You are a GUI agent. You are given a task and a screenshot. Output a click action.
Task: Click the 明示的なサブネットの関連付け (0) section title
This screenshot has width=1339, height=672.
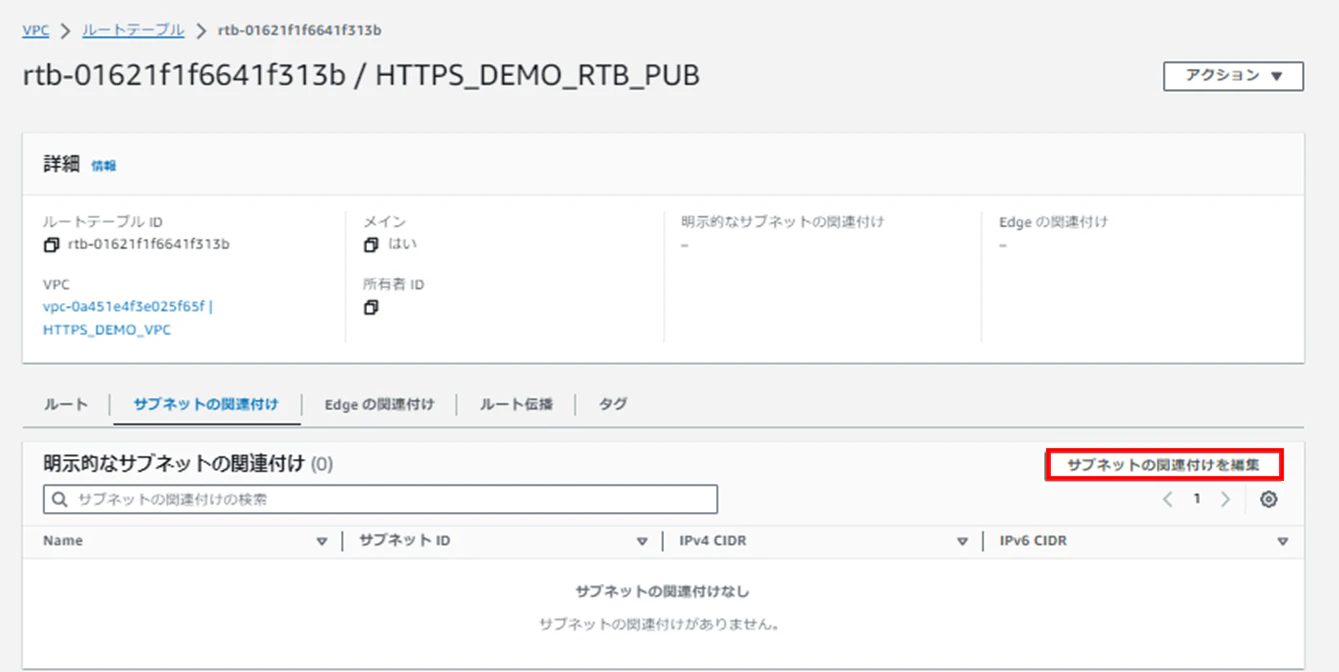[188, 464]
